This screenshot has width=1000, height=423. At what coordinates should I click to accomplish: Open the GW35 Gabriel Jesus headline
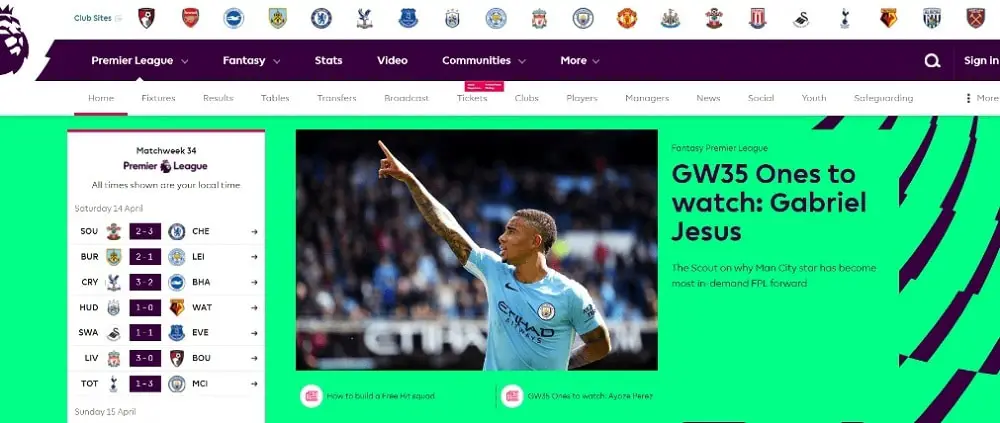[x=768, y=202]
